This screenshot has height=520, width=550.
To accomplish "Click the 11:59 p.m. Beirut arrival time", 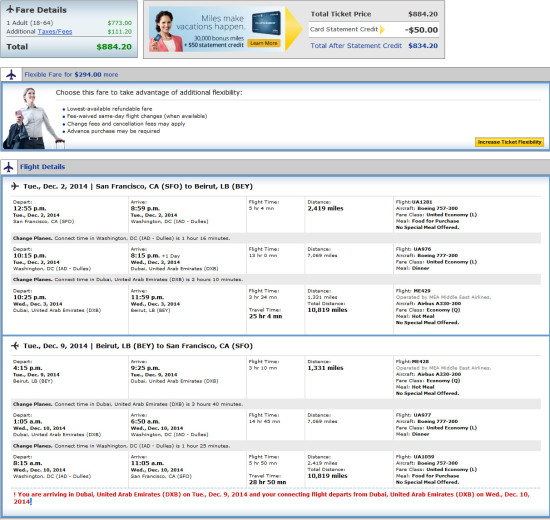I will tap(147, 298).
